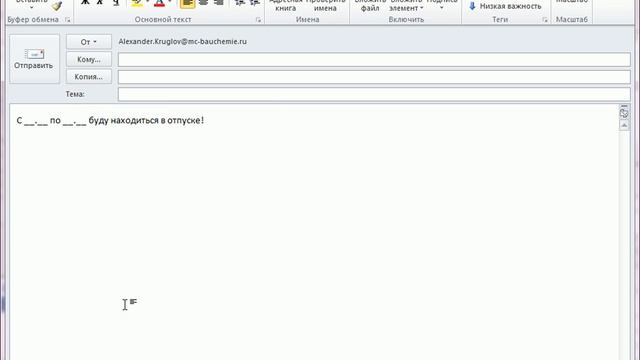Click the decrease indent icon

(240, 3)
